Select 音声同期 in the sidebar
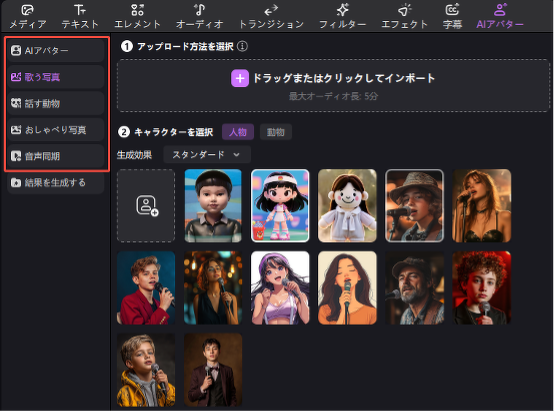 tap(56, 156)
